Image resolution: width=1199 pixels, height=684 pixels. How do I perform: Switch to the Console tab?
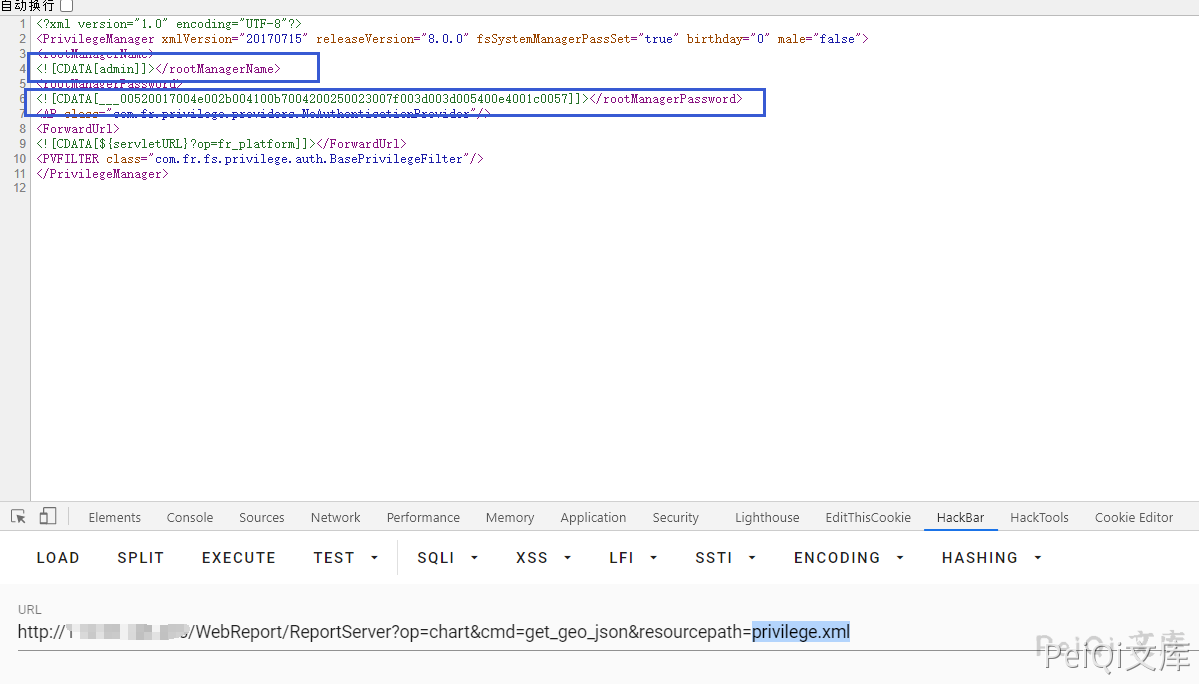[x=190, y=518]
